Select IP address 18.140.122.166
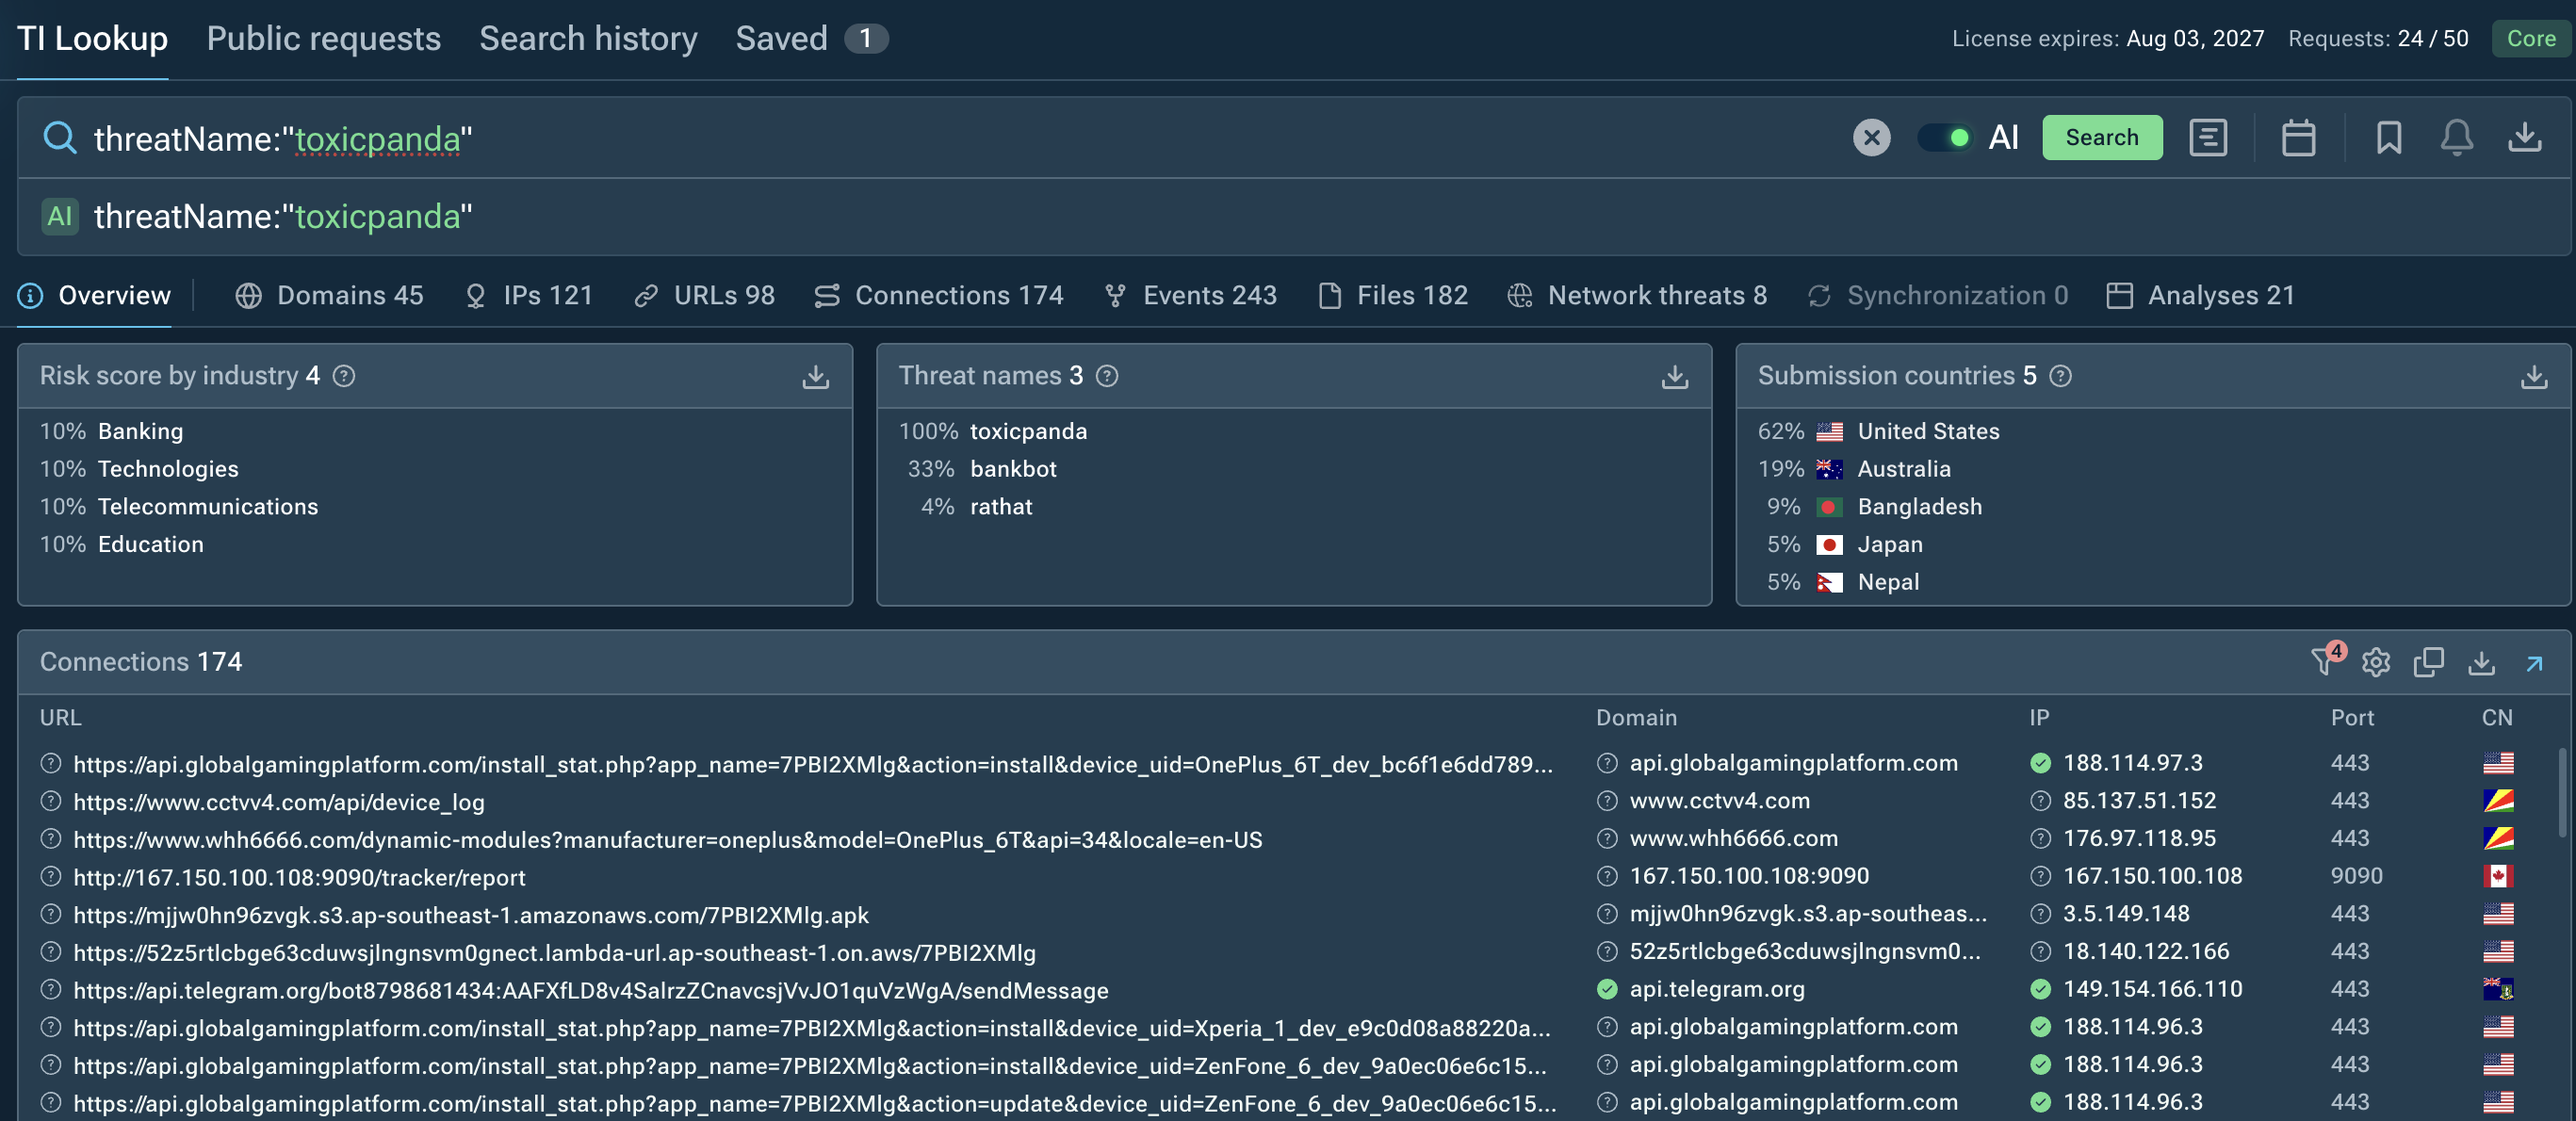This screenshot has width=2576, height=1121. [2145, 951]
